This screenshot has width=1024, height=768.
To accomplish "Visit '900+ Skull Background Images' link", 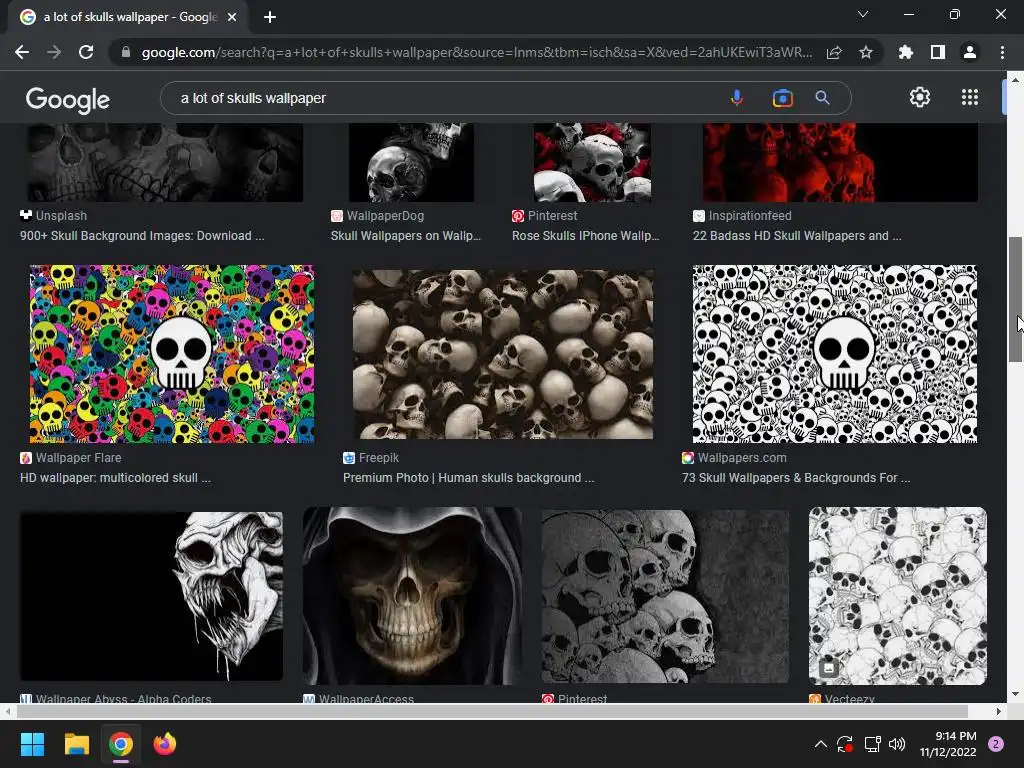I will click(x=142, y=236).
